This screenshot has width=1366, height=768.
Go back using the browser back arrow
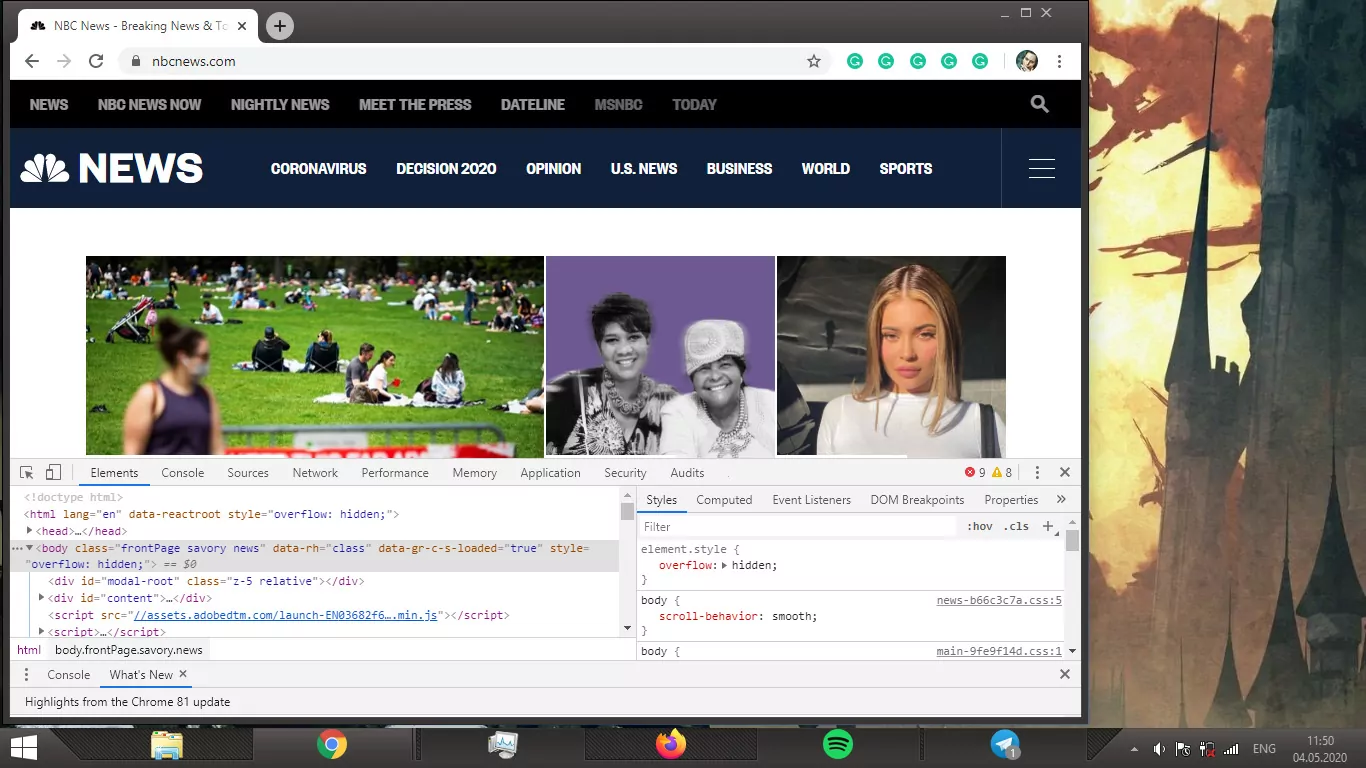click(x=32, y=61)
